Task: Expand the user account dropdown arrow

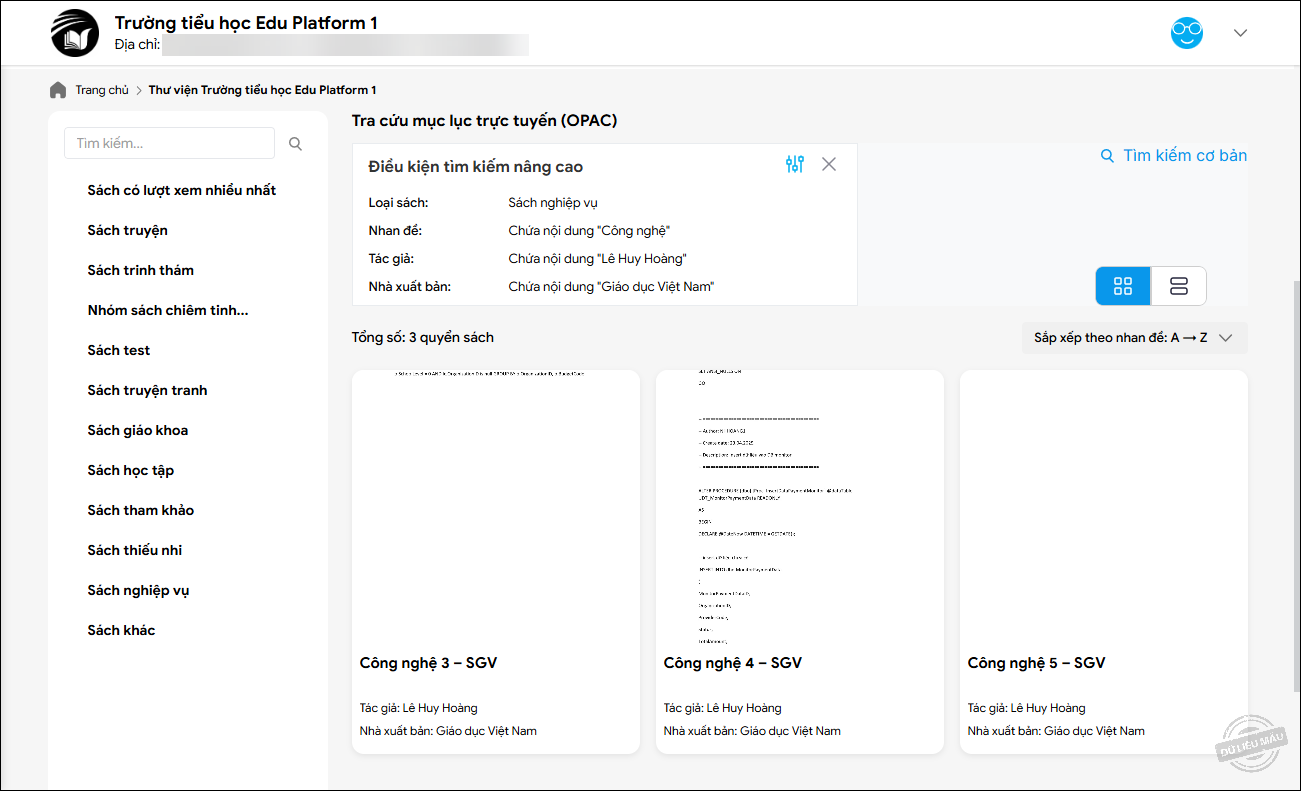Action: [1240, 33]
